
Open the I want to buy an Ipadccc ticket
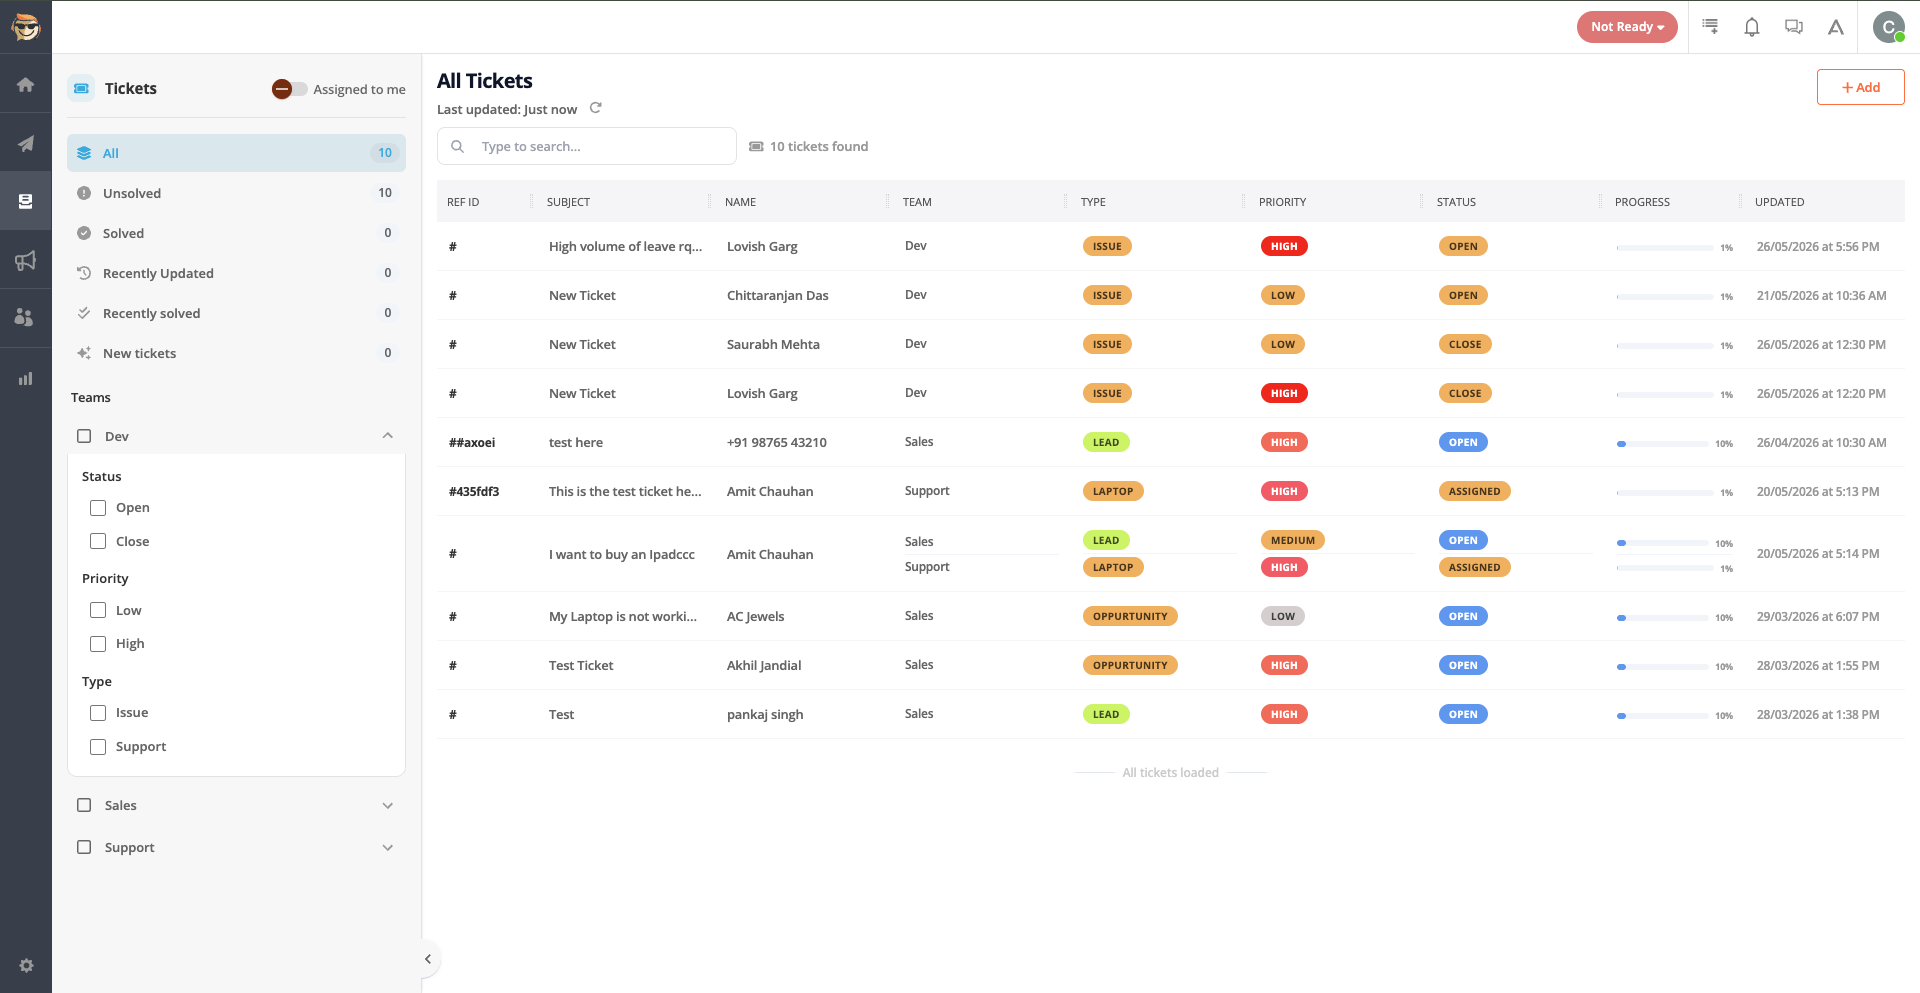tap(621, 554)
